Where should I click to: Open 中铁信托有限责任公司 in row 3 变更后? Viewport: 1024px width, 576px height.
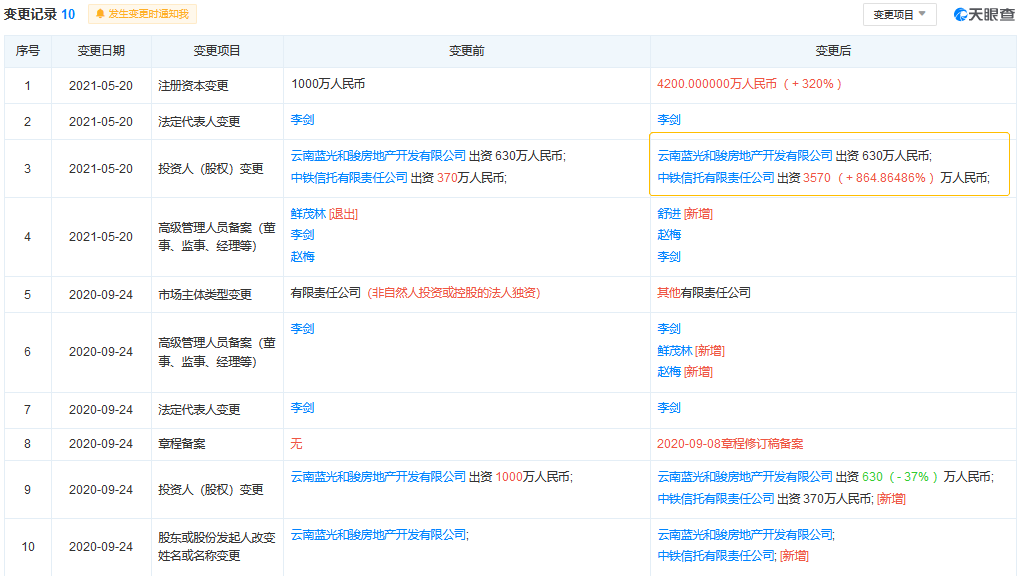pos(715,178)
